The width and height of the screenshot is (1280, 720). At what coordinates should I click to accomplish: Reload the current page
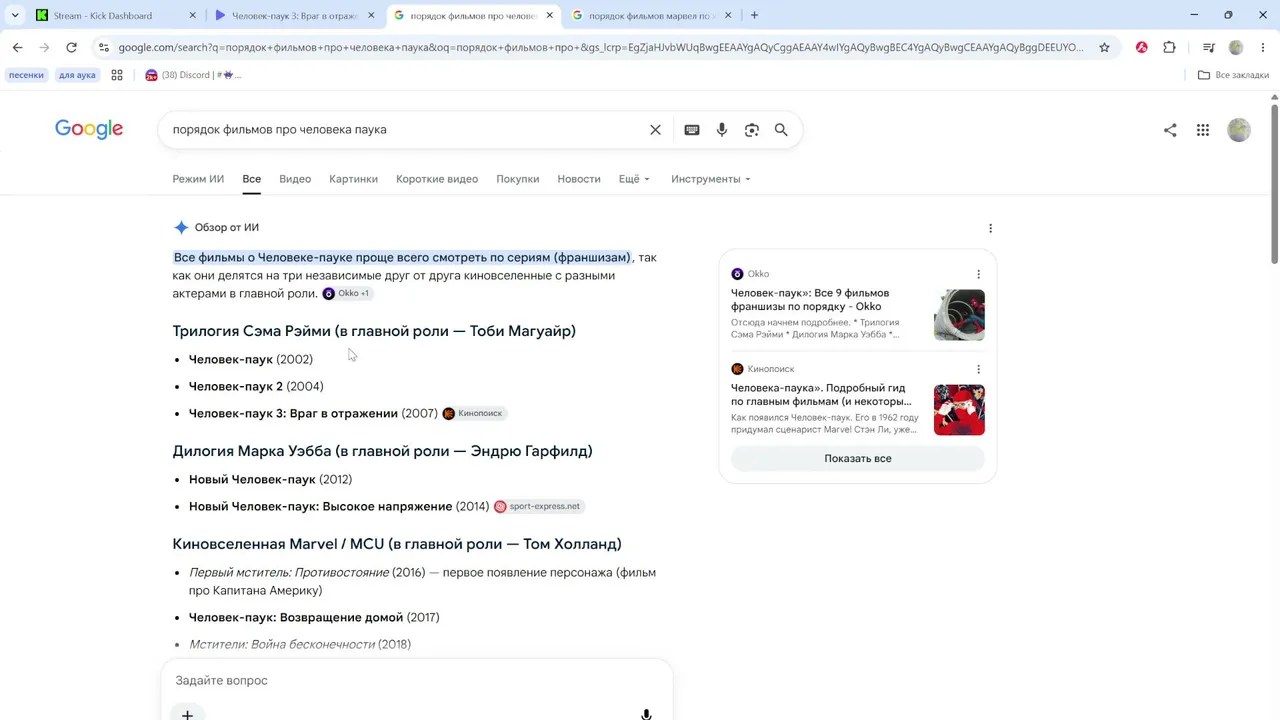point(71,47)
